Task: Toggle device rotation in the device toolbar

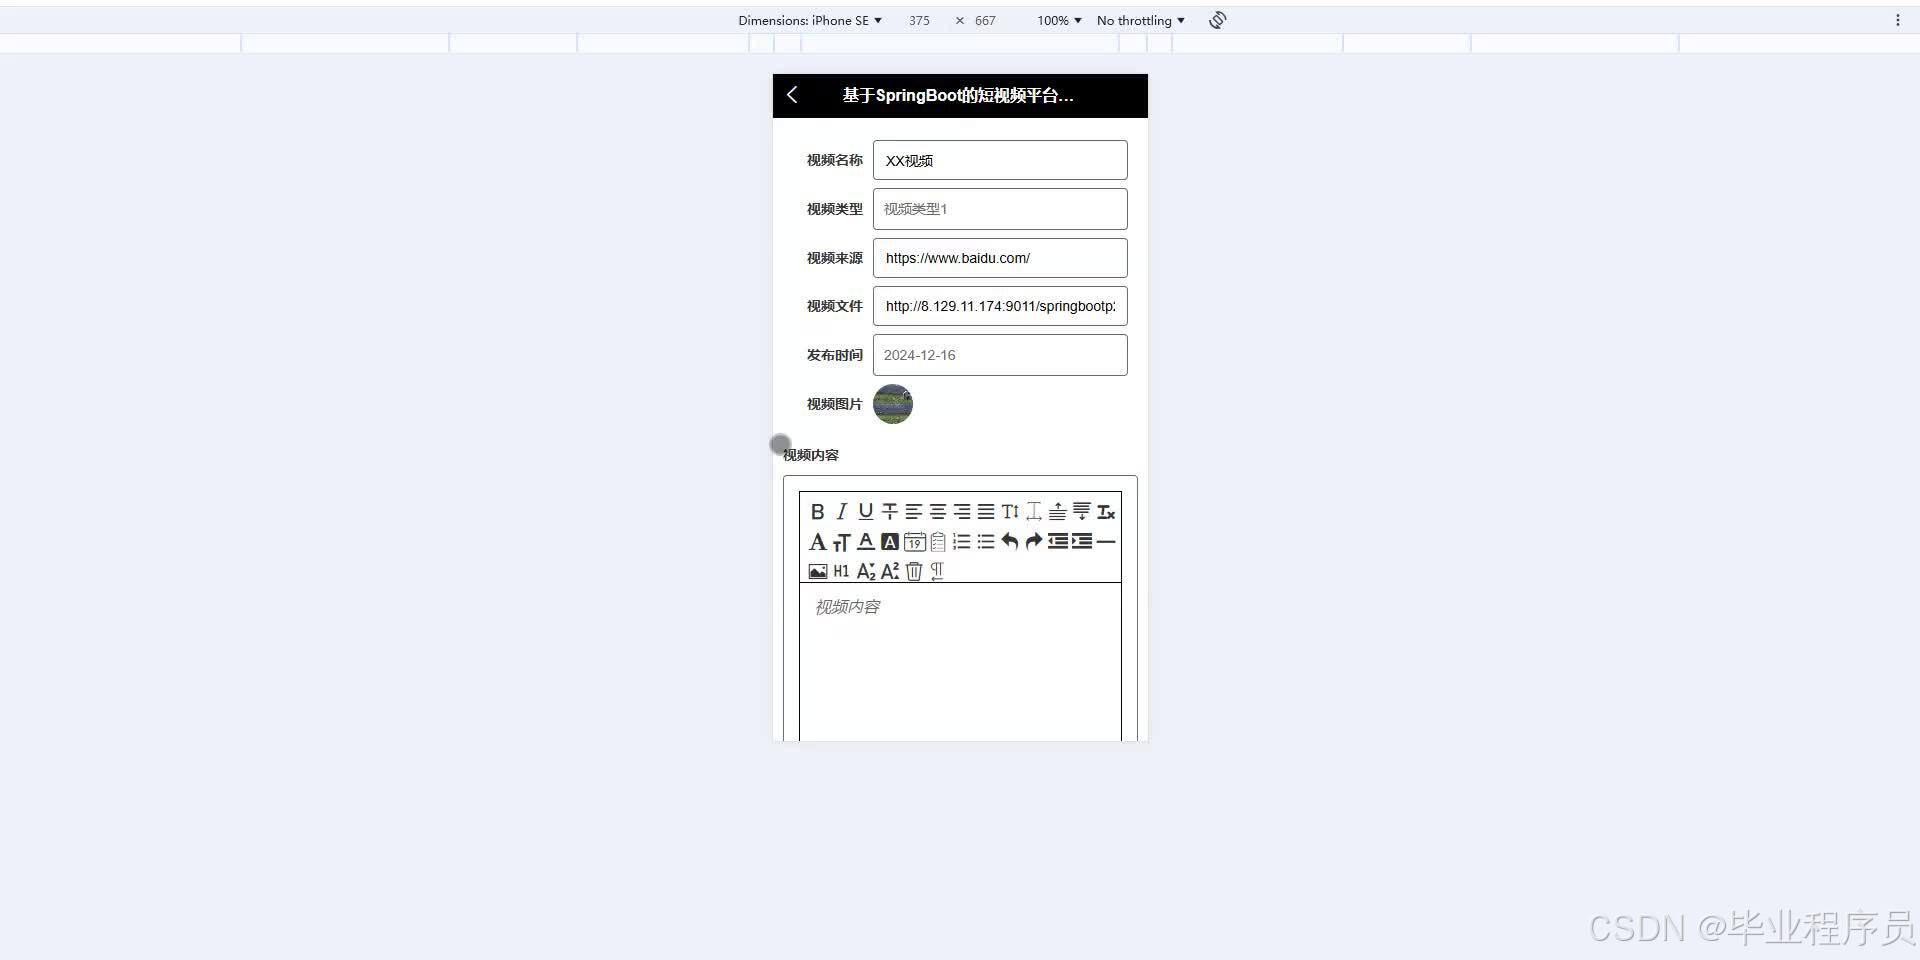Action: [1216, 20]
